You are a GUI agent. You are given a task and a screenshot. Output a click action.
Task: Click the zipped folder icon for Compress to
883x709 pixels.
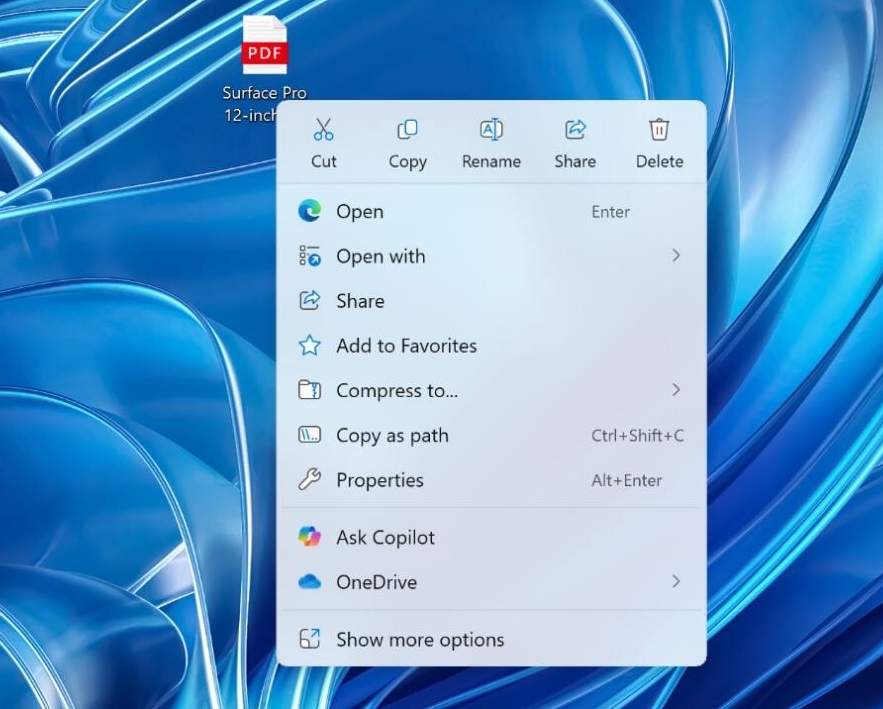pyautogui.click(x=309, y=390)
